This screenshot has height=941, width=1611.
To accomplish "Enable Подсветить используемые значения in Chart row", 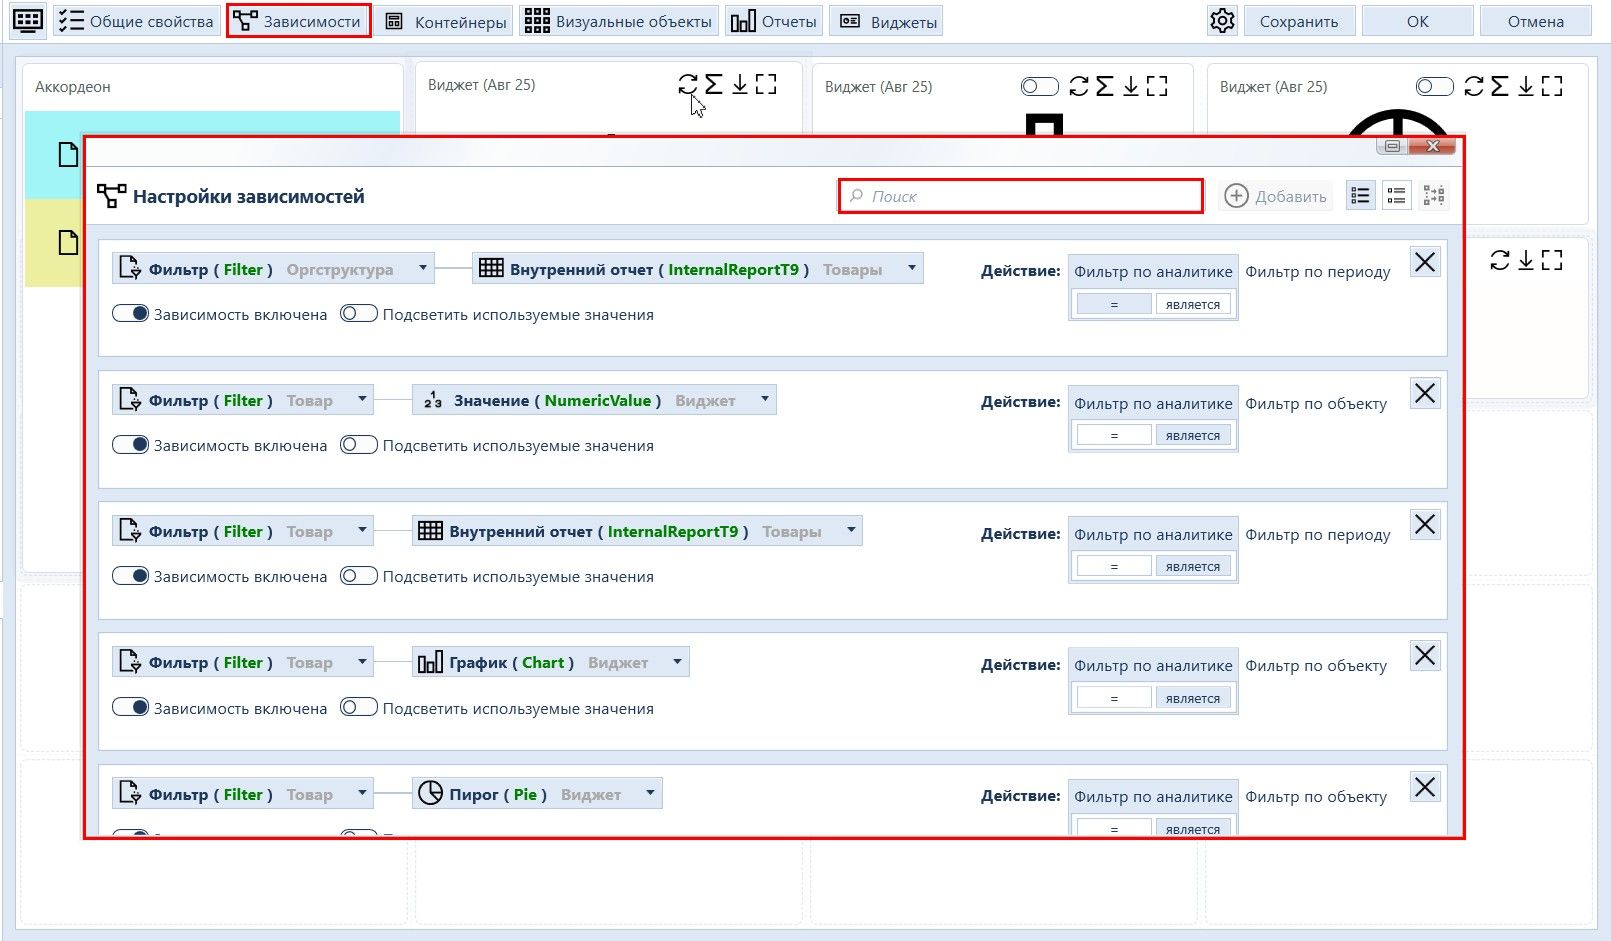I will [x=358, y=707].
